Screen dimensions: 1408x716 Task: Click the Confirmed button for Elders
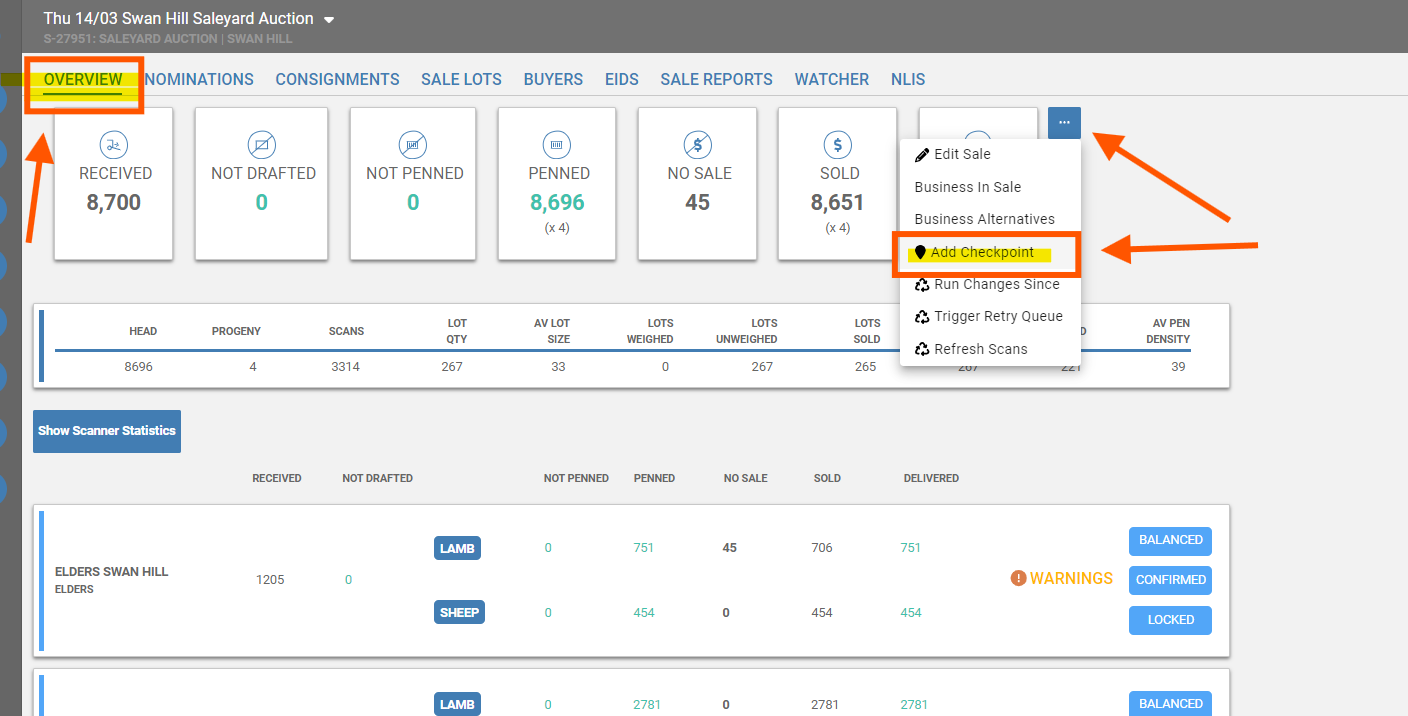(1170, 580)
